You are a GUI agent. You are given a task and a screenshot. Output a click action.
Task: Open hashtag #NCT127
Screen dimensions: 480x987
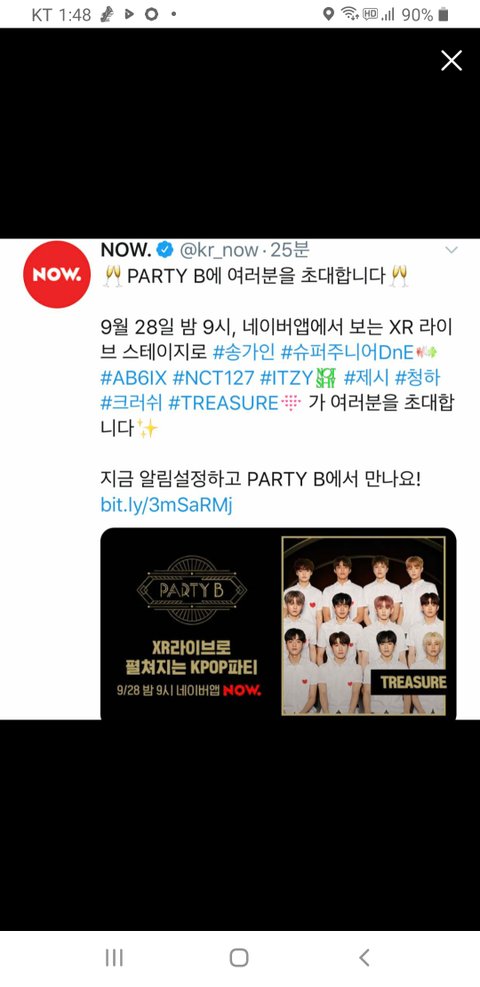213,378
